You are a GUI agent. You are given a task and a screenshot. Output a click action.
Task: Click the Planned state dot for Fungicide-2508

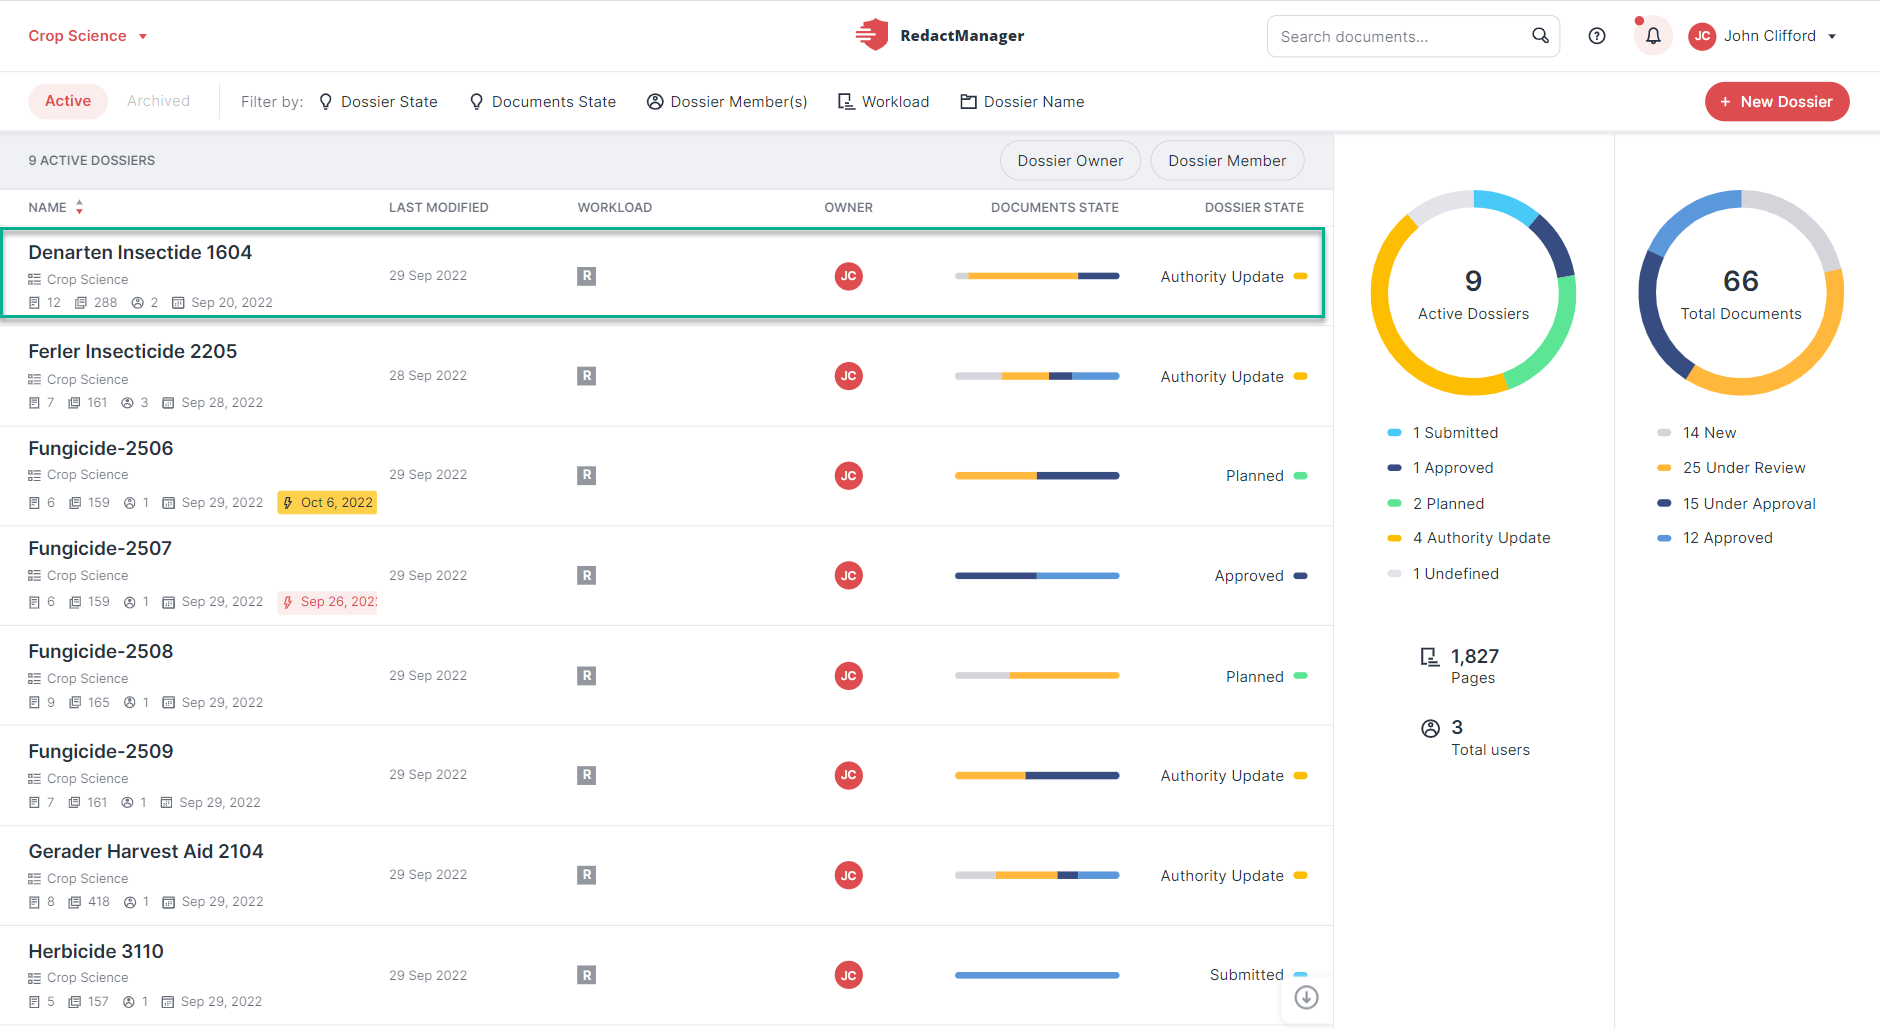click(1300, 676)
